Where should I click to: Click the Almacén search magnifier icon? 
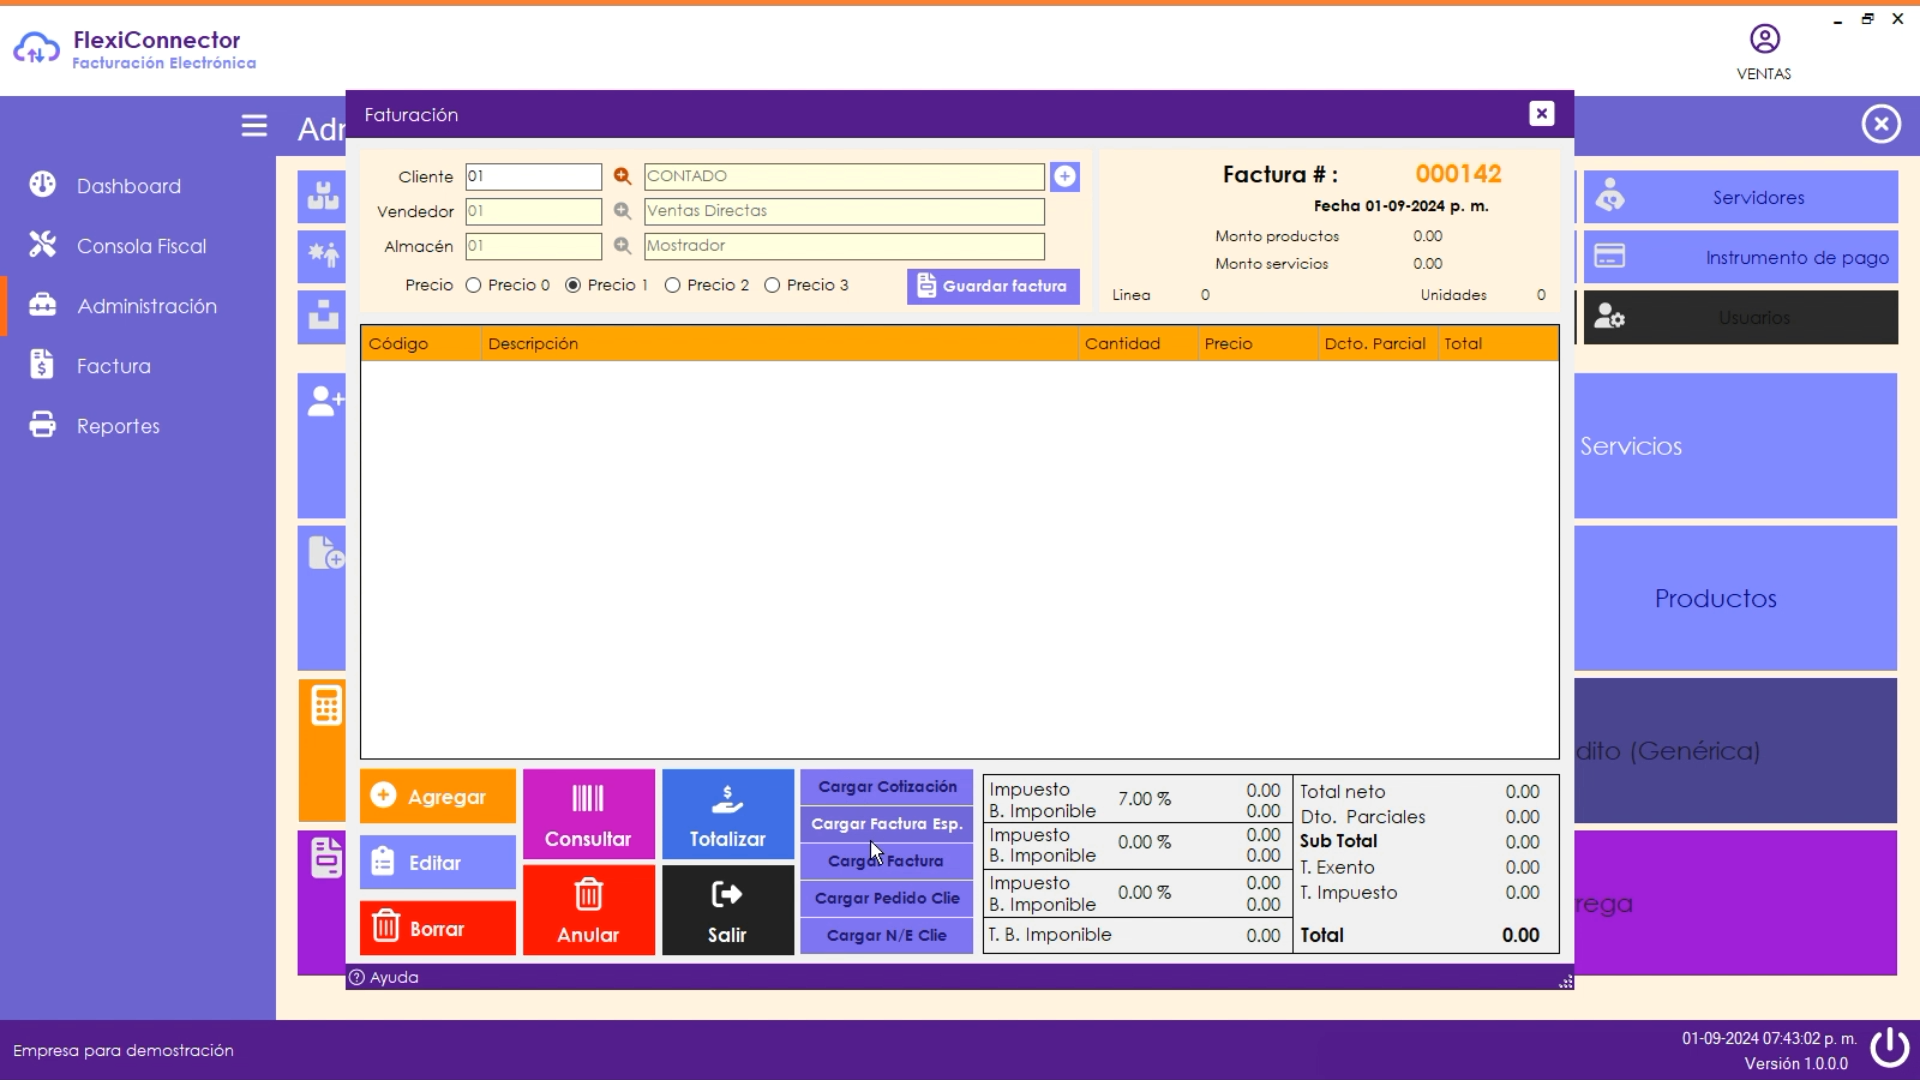point(622,246)
